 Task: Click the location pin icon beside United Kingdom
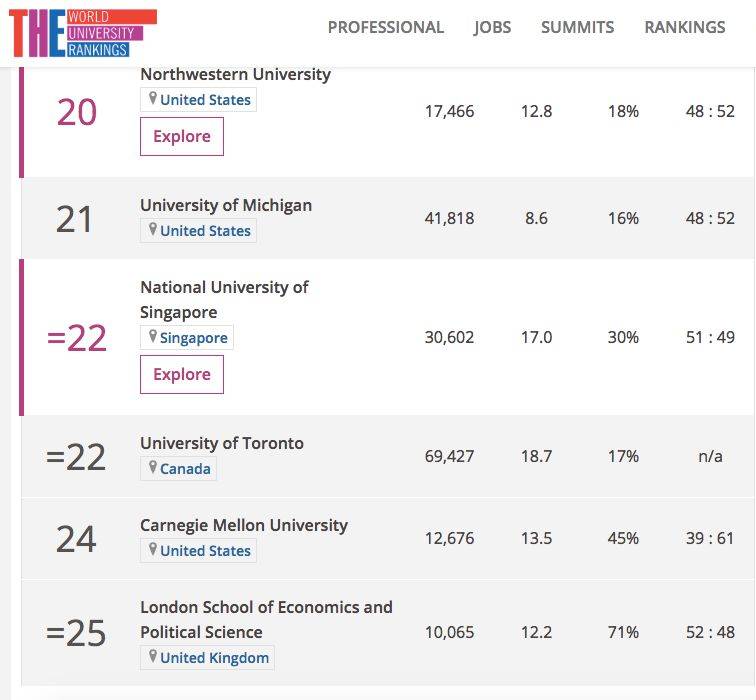[x=153, y=657]
